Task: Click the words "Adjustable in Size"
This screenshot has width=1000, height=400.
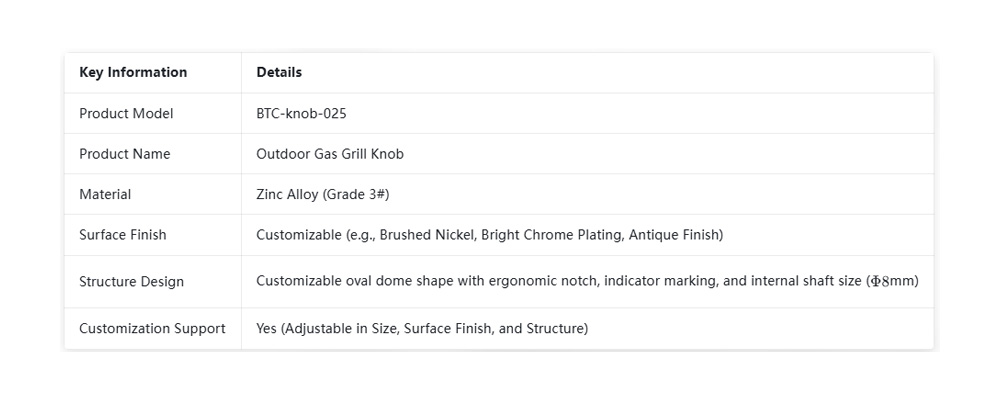Action: (340, 328)
